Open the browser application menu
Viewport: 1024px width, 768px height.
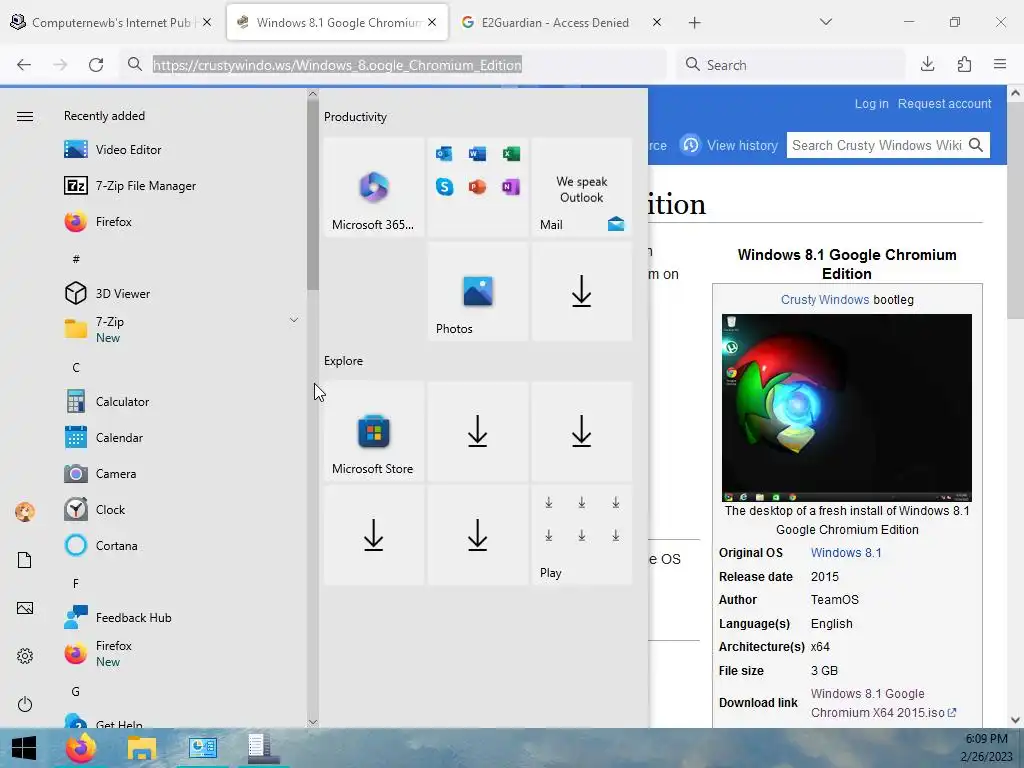pyautogui.click(x=1000, y=64)
